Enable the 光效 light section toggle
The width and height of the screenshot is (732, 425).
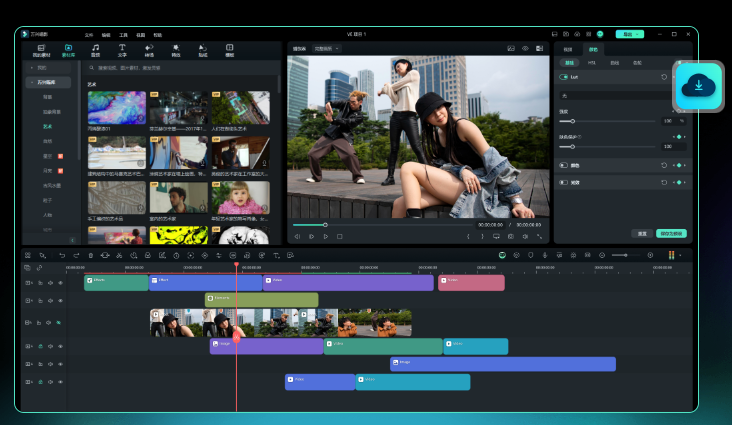(x=564, y=183)
